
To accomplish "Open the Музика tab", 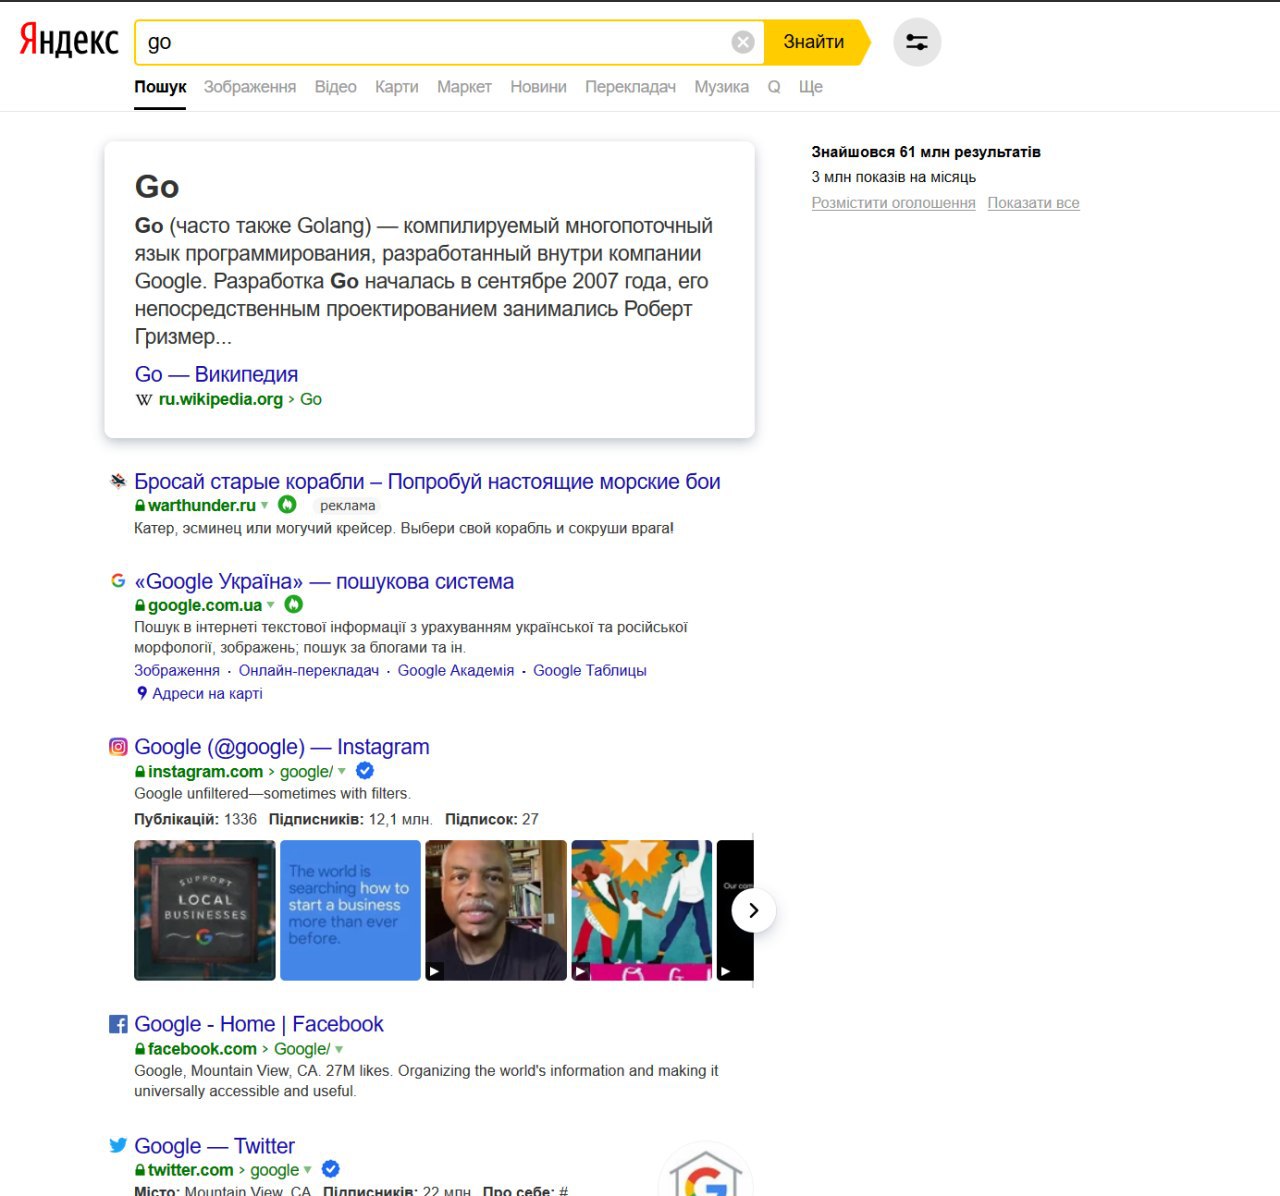I will 722,87.
